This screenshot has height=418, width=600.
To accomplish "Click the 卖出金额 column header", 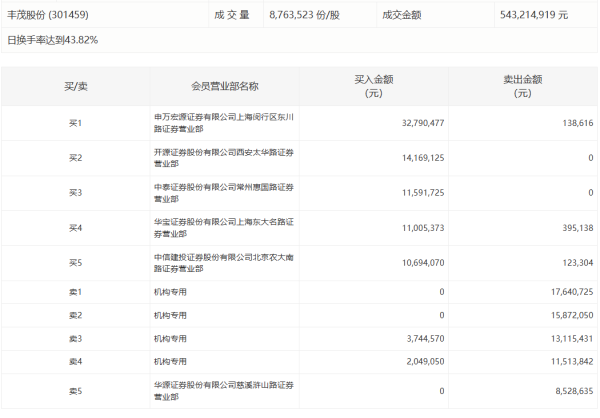I will click(x=522, y=87).
